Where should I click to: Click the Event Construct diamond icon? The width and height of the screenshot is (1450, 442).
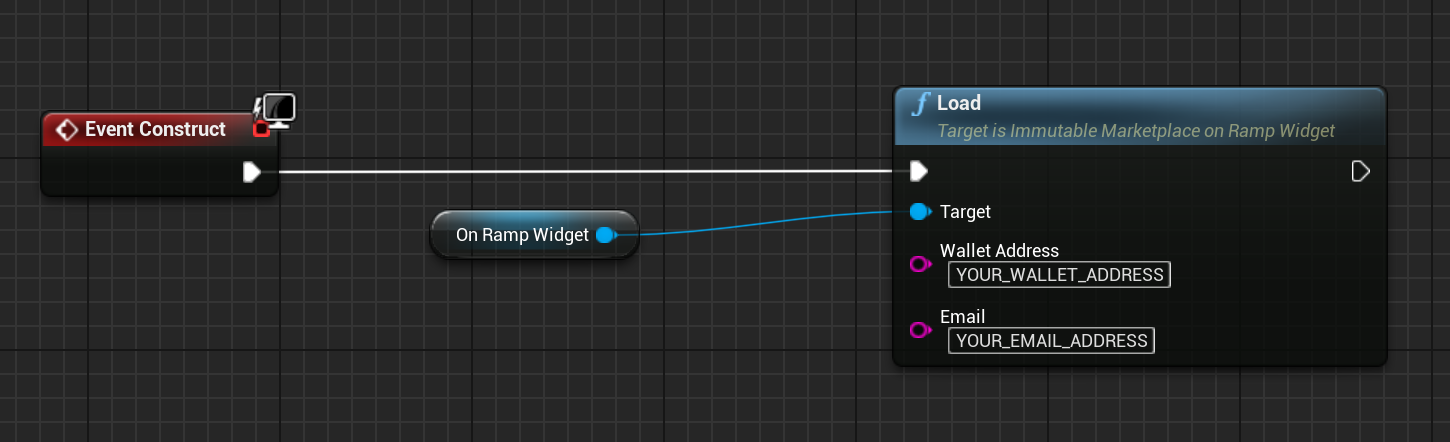tap(67, 130)
